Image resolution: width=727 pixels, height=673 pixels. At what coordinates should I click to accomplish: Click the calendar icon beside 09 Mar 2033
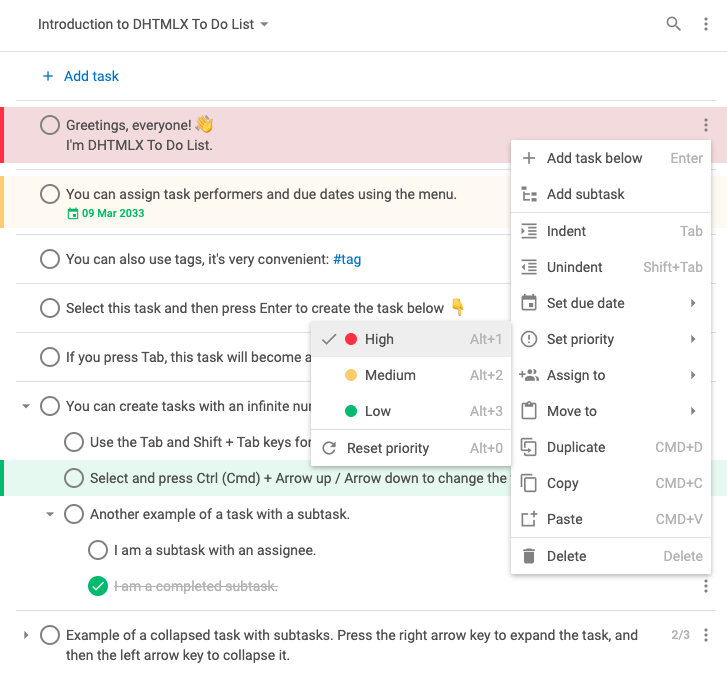(73, 214)
